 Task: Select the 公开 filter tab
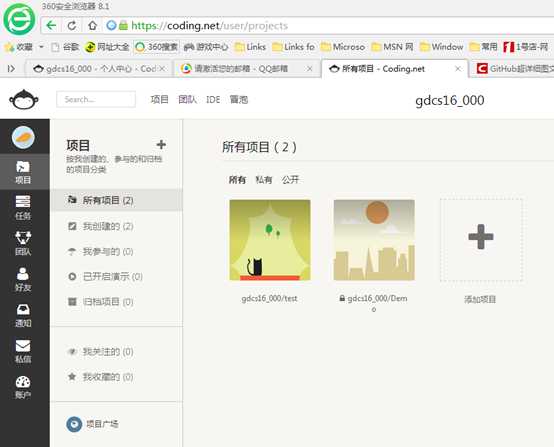coord(290,180)
